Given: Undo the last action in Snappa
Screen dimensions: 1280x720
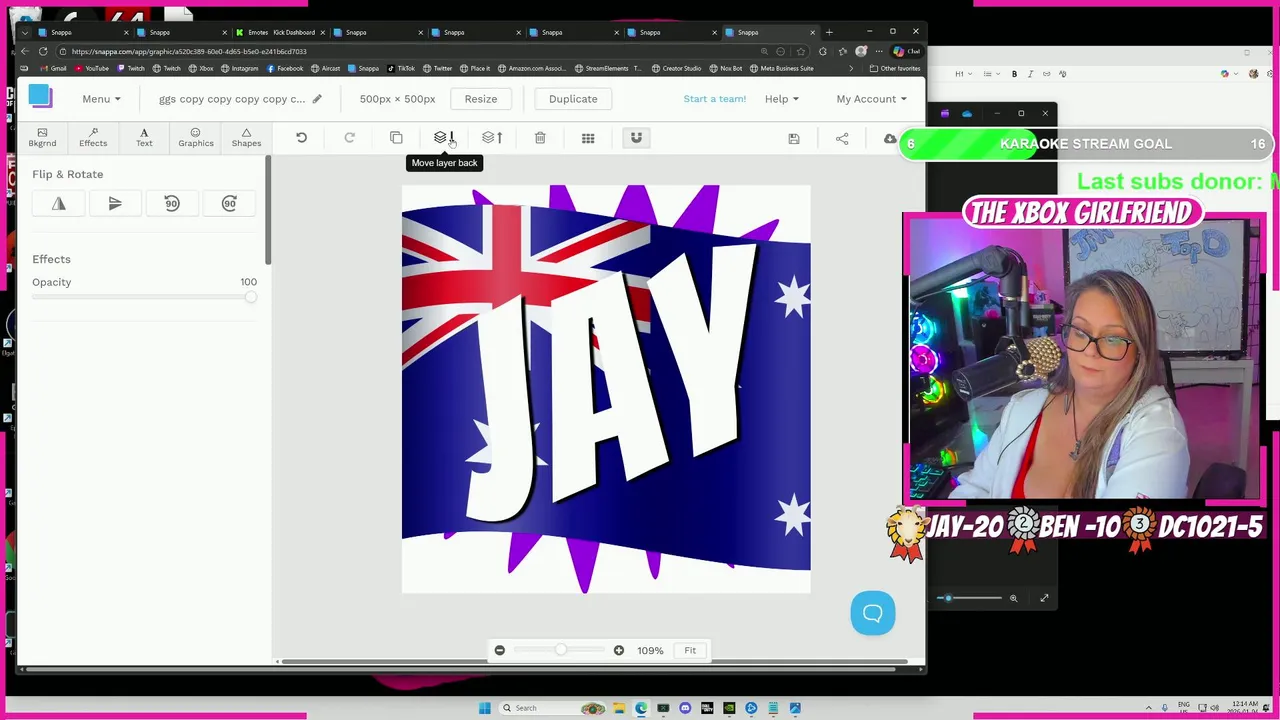Looking at the screenshot, I should (x=301, y=138).
